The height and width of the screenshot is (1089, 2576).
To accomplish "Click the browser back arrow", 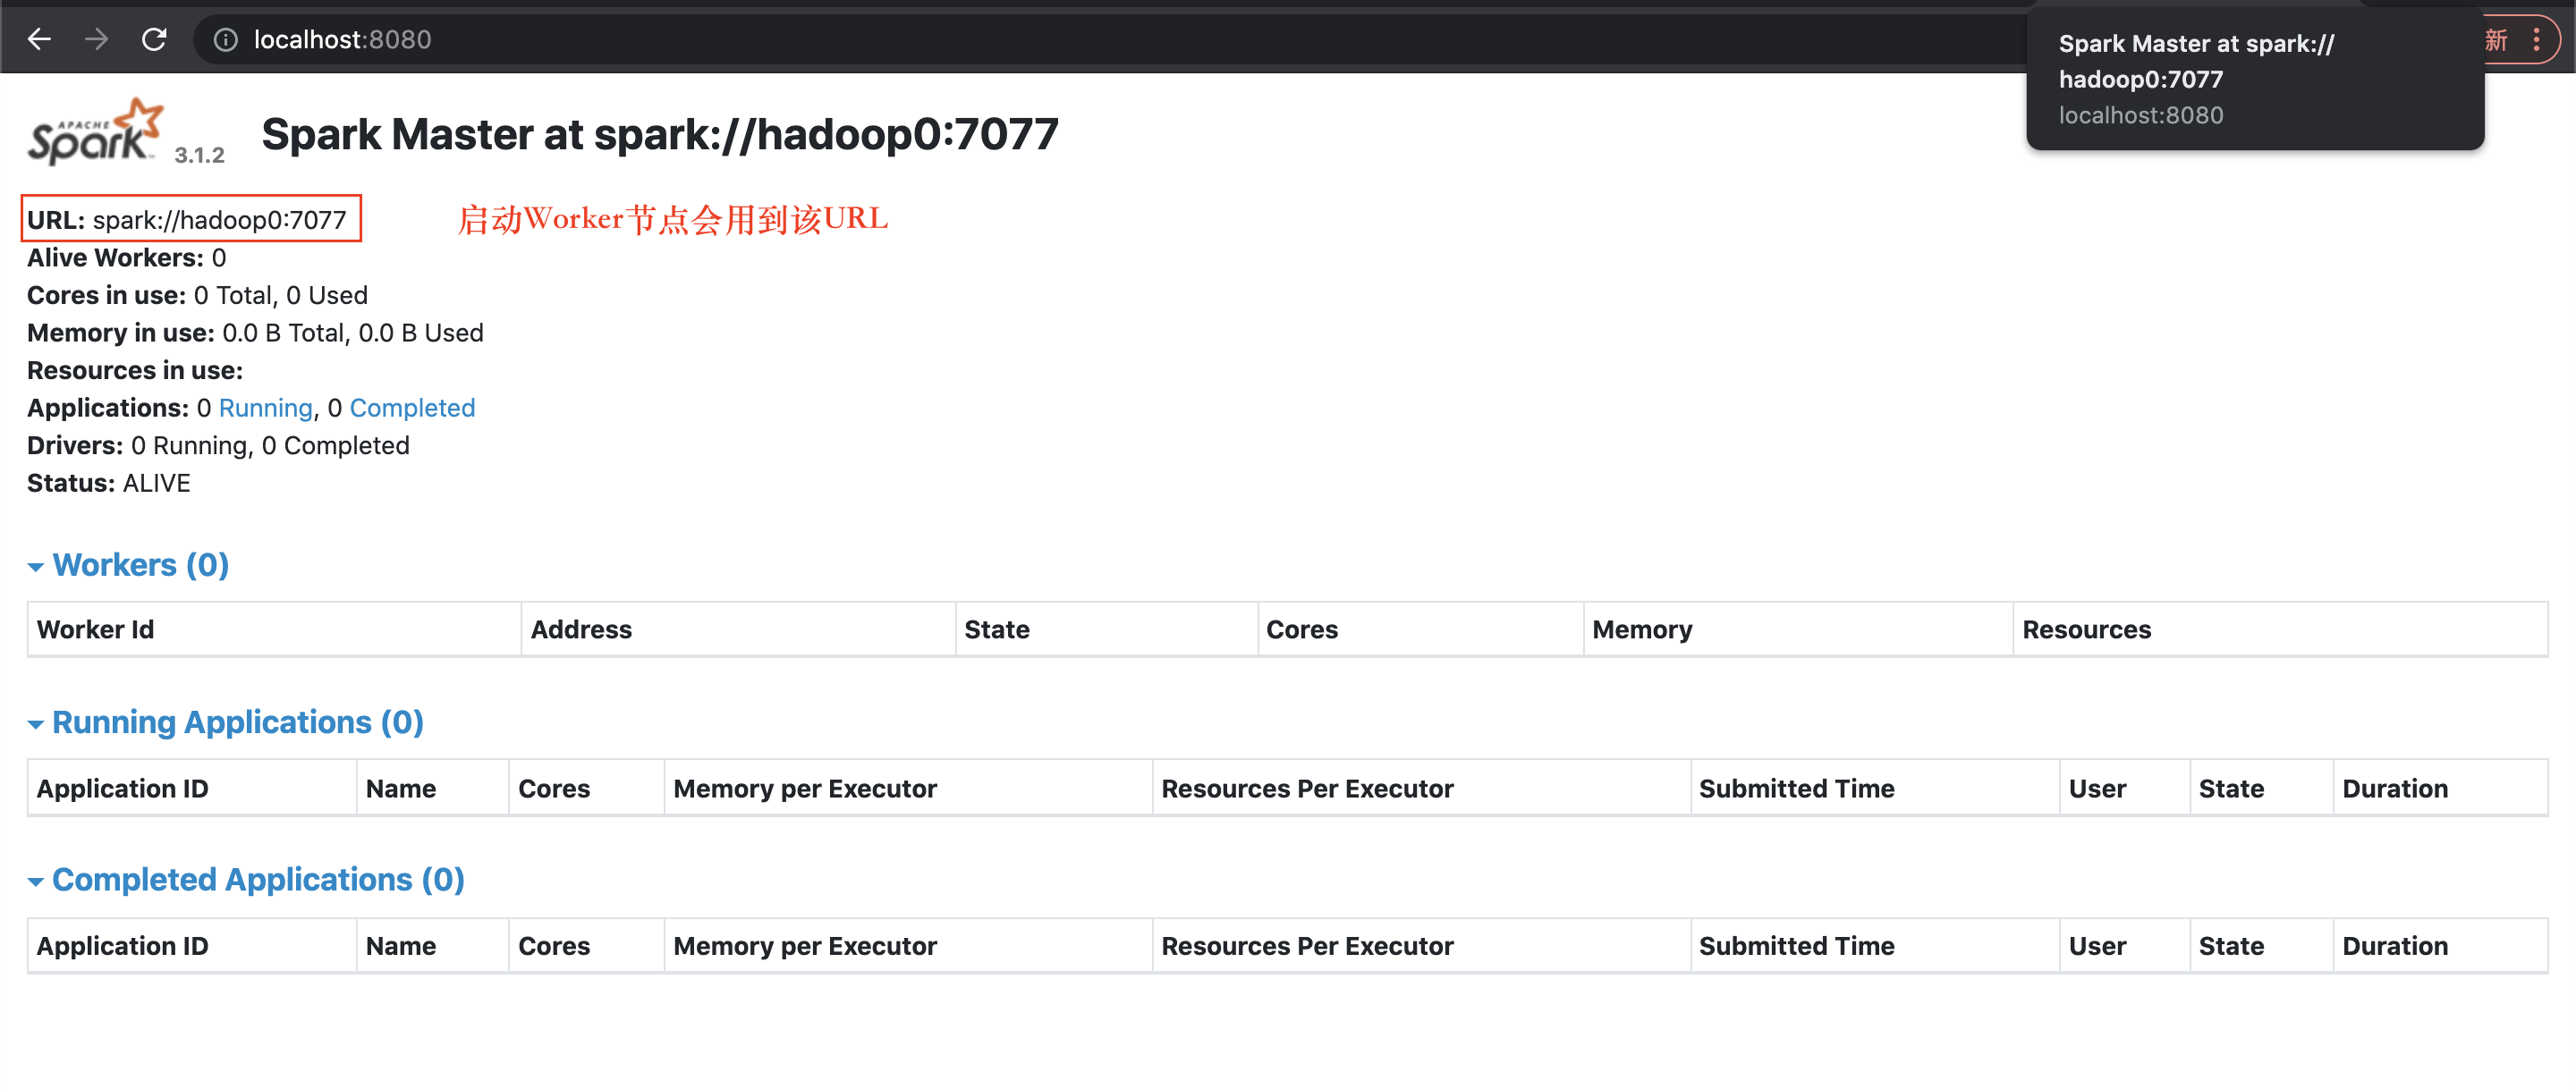I will tap(39, 39).
